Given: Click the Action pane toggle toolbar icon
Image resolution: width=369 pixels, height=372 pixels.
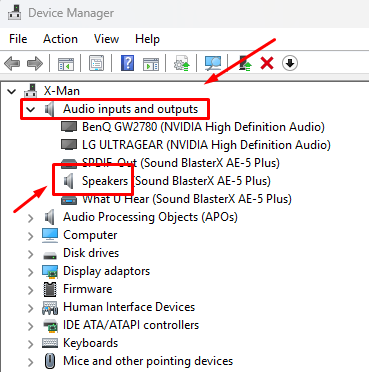Looking at the screenshot, I should [151, 63].
